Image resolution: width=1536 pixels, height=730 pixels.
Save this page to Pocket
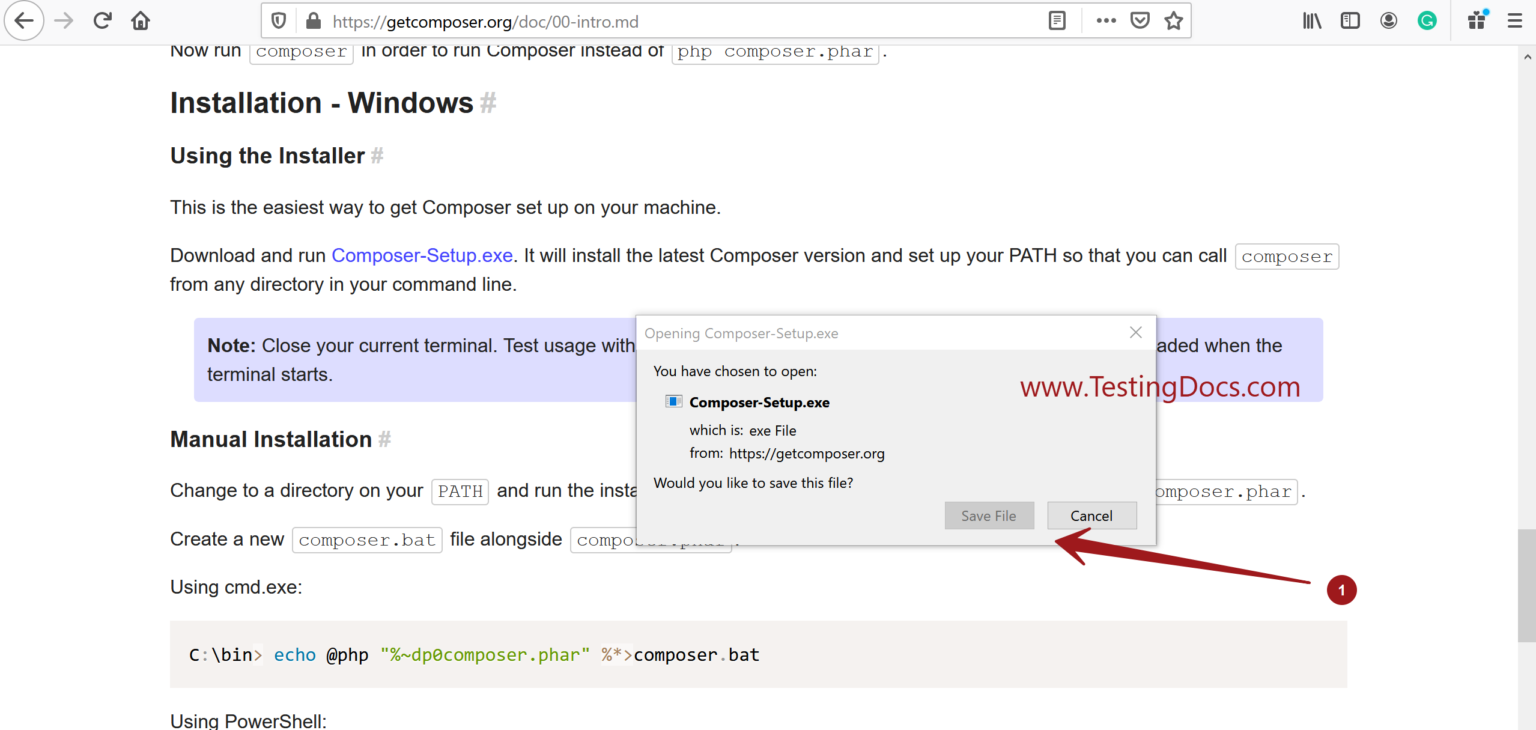(x=1140, y=20)
